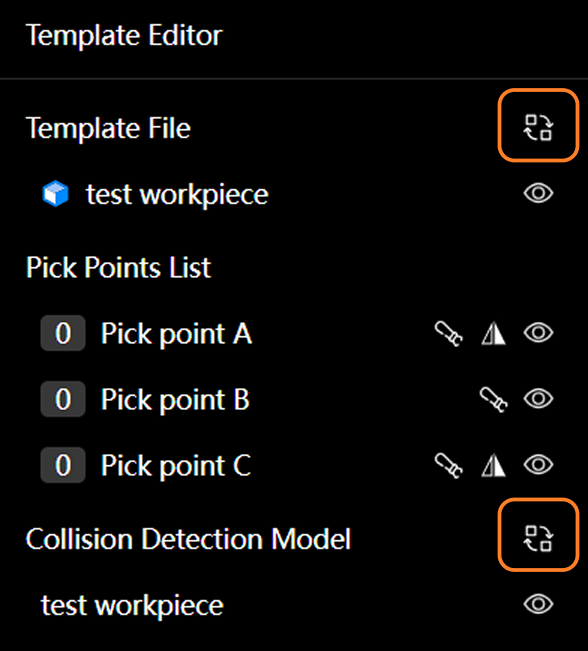
Task: Toggle visibility of collision model test workpiece
Action: [538, 604]
